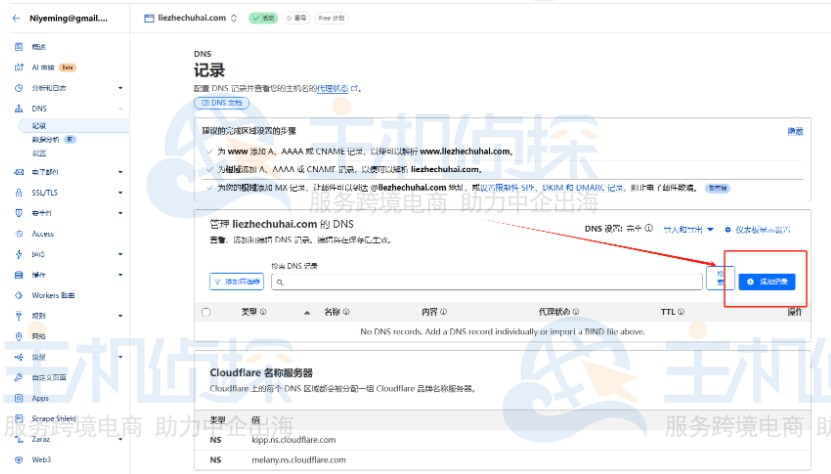831x474 pixels.
Task: Click the add filter button
Action: click(x=237, y=282)
